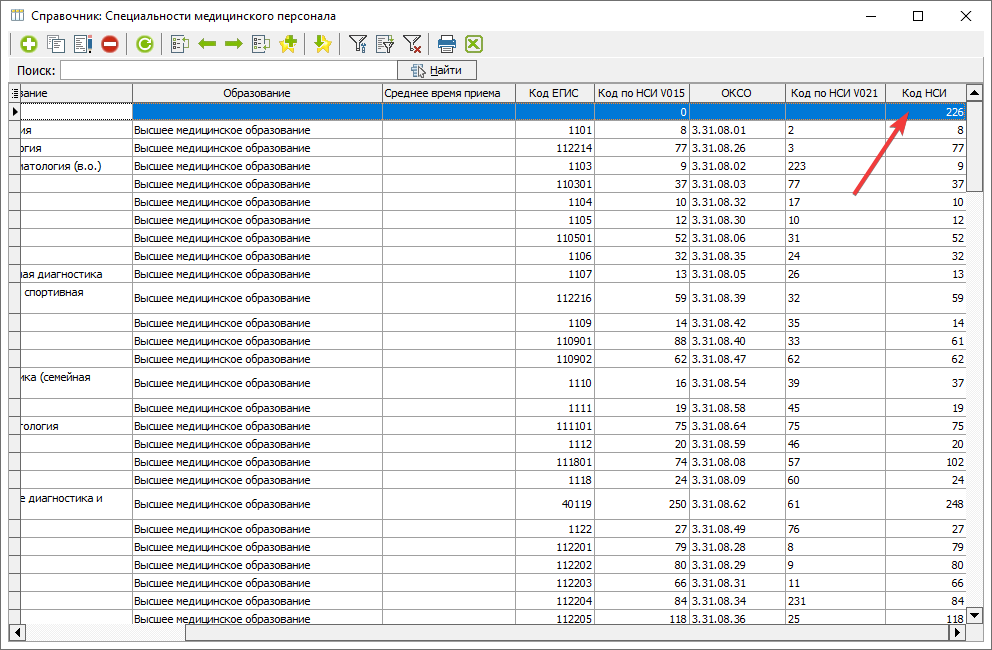Image resolution: width=992 pixels, height=650 pixels.
Task: Clear the filter with the funnel-cross icon
Action: pyautogui.click(x=412, y=44)
